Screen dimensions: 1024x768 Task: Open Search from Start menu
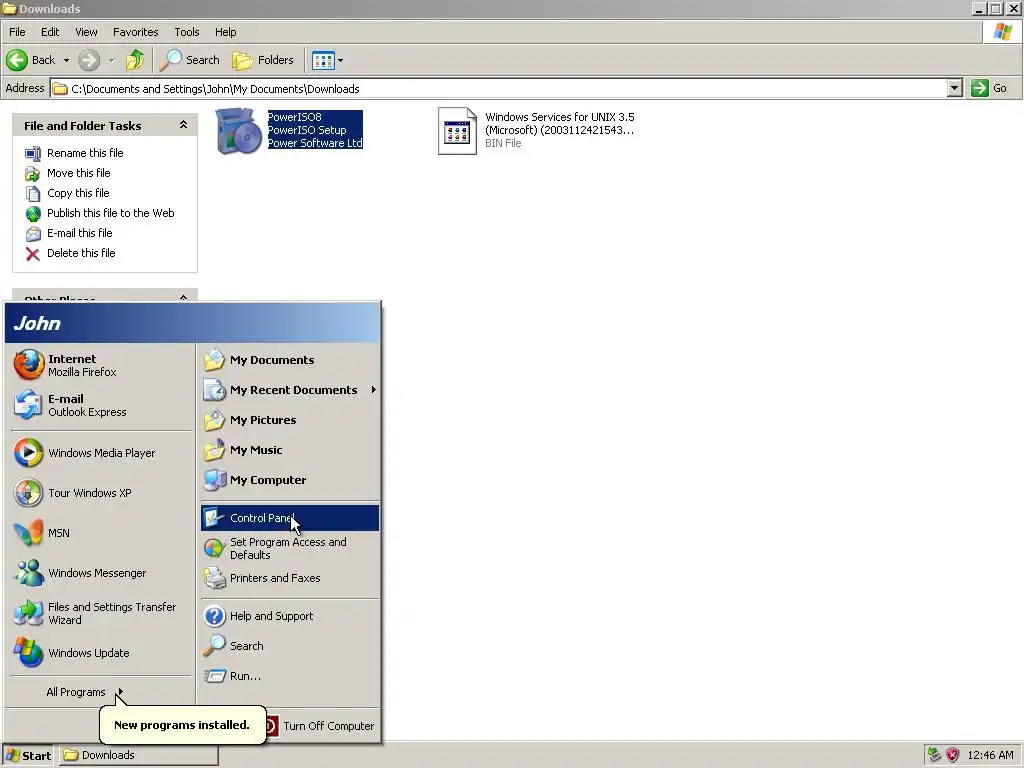289,646
